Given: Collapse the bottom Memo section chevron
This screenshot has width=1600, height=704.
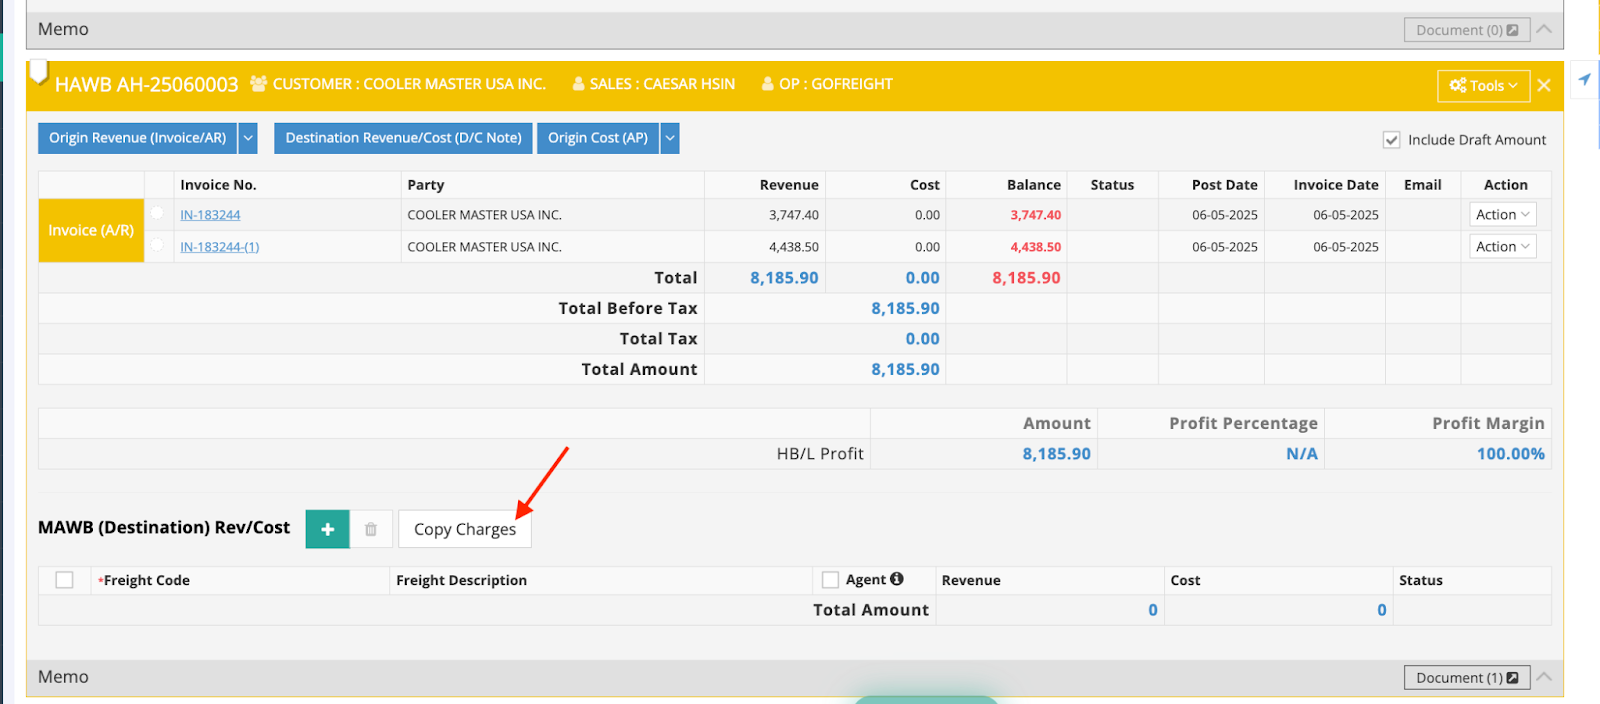Looking at the screenshot, I should (x=1544, y=677).
